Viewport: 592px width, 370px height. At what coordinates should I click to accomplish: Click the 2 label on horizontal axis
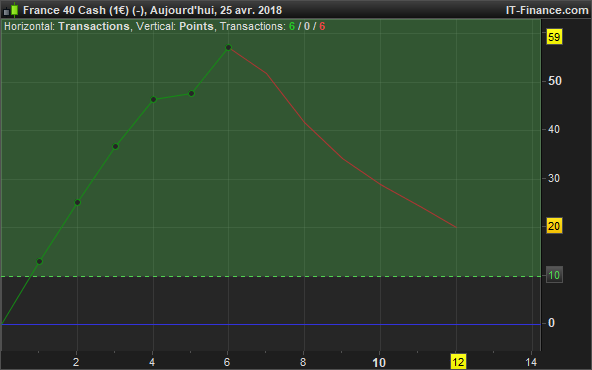[76, 362]
